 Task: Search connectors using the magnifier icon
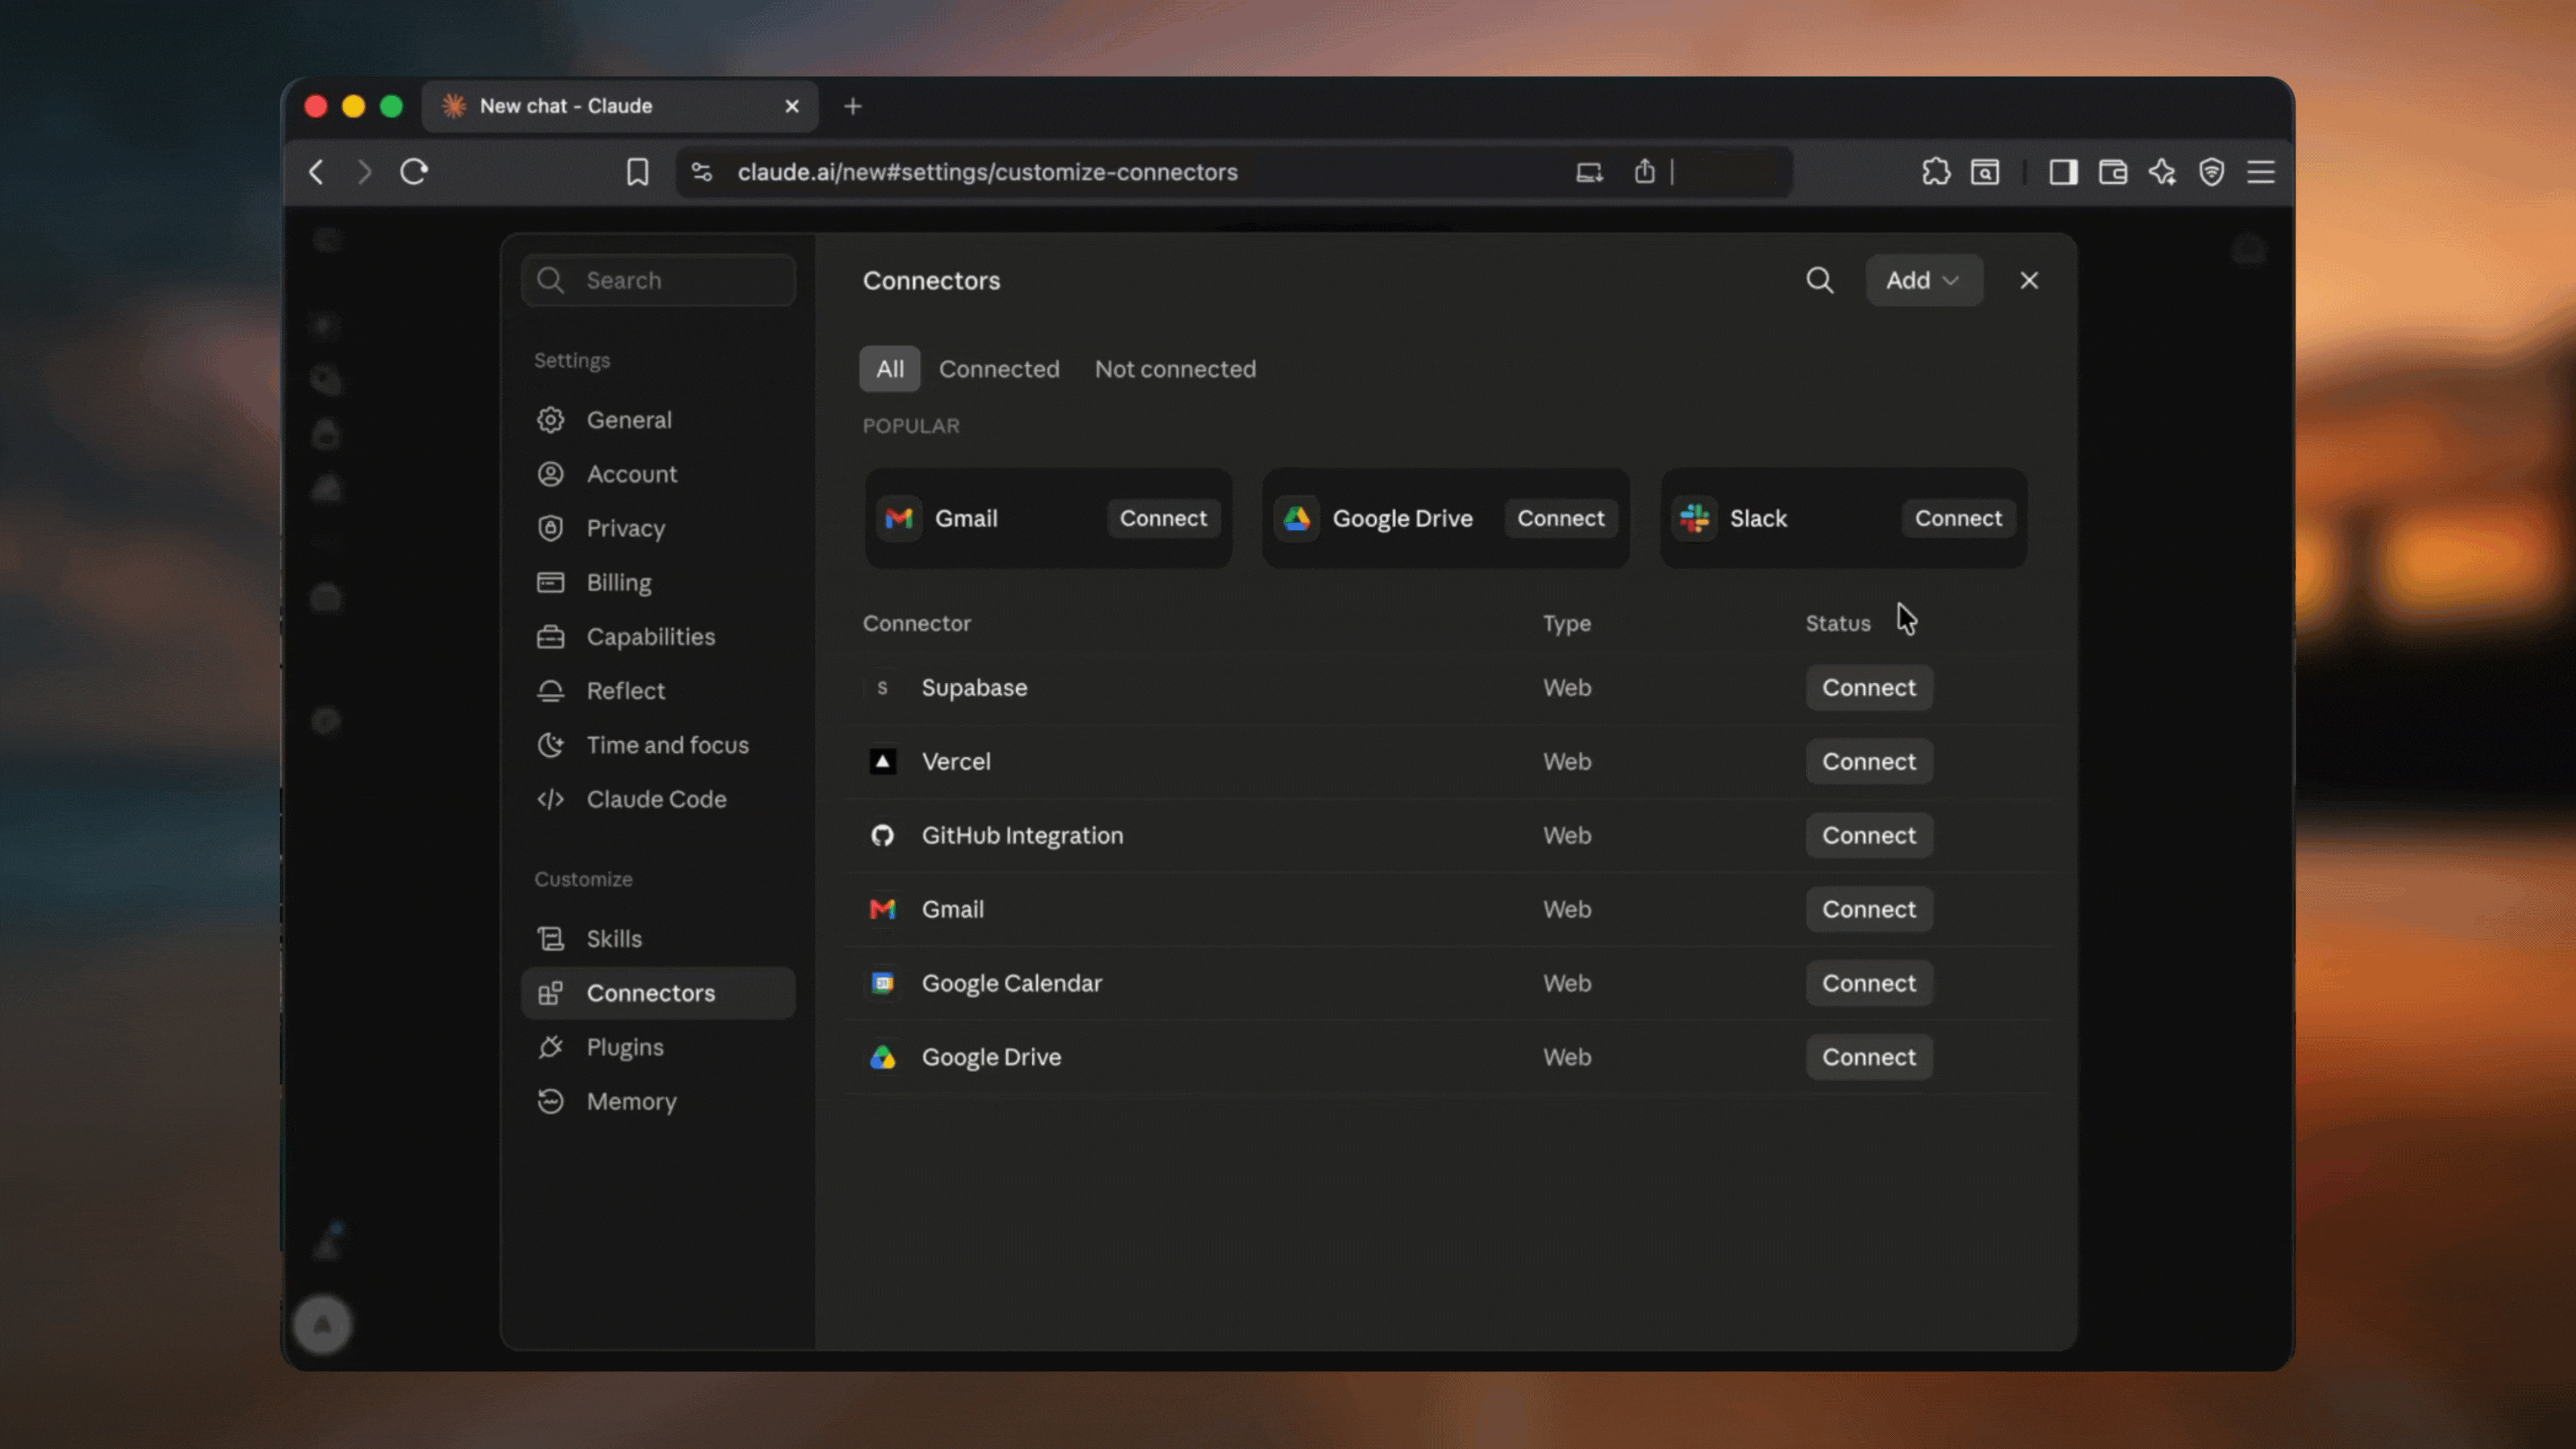point(1820,280)
